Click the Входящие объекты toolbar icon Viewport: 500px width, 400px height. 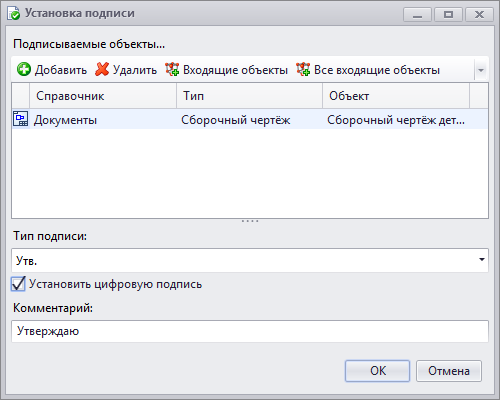click(172, 69)
